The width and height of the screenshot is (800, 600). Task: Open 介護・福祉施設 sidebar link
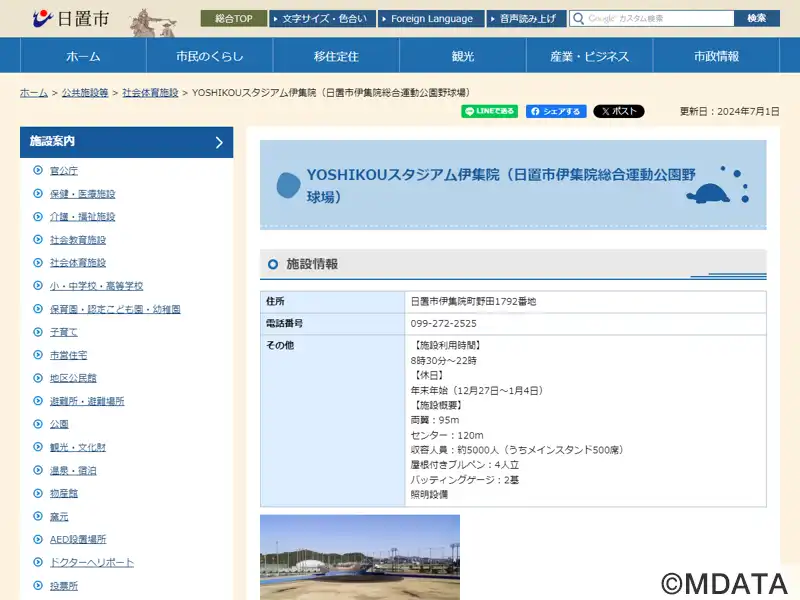pos(83,216)
